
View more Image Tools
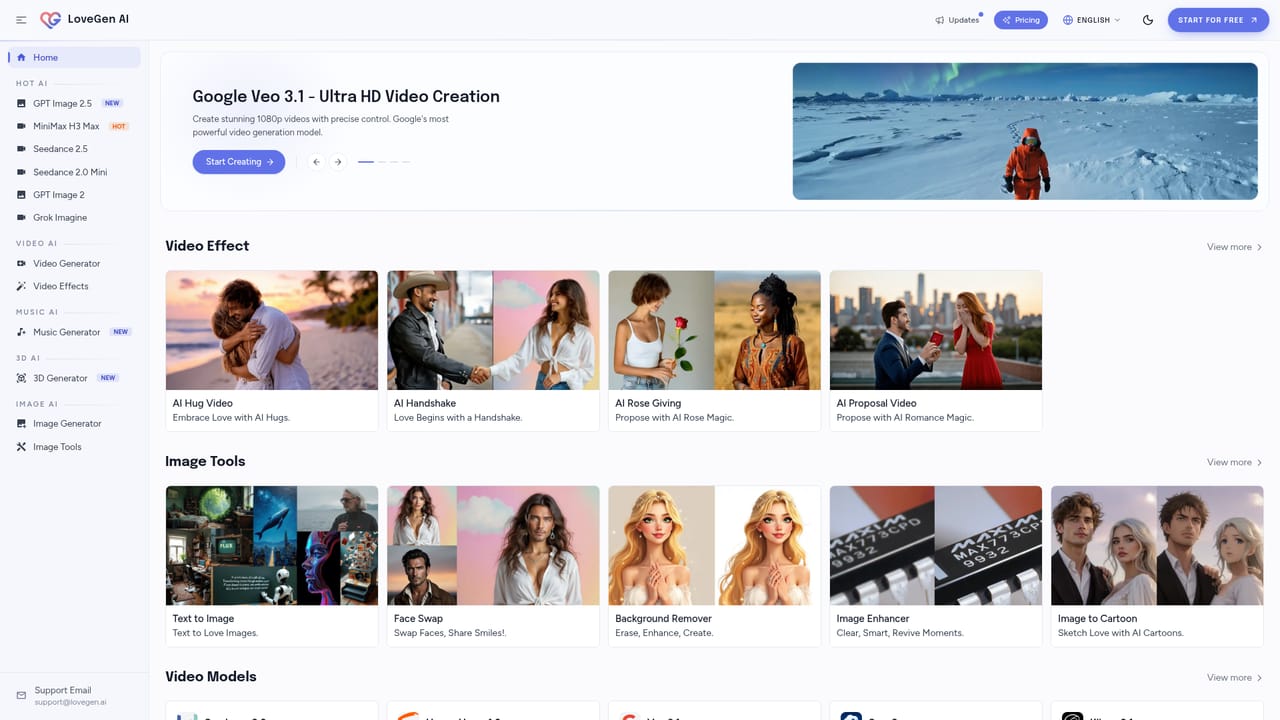point(1234,462)
